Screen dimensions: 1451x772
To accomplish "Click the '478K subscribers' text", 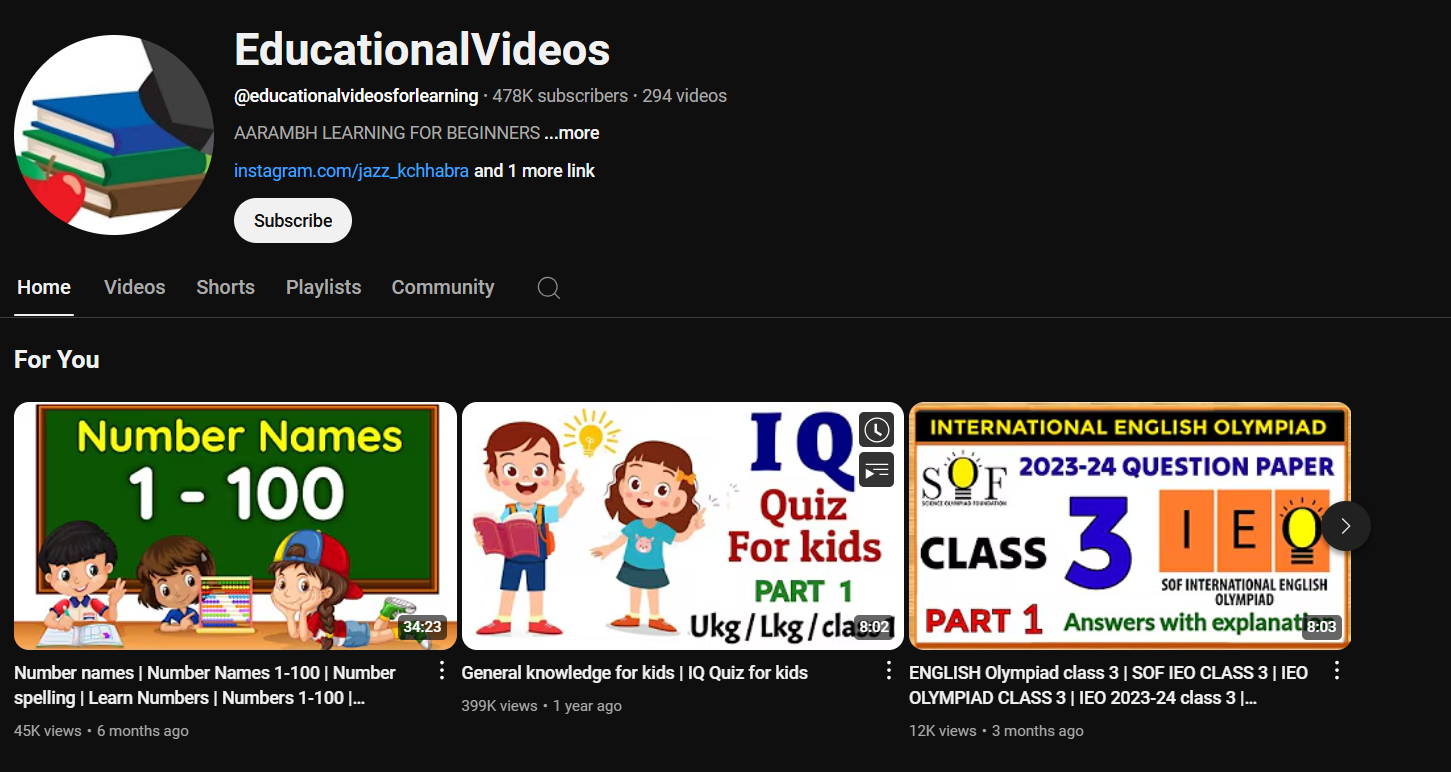I will point(560,96).
